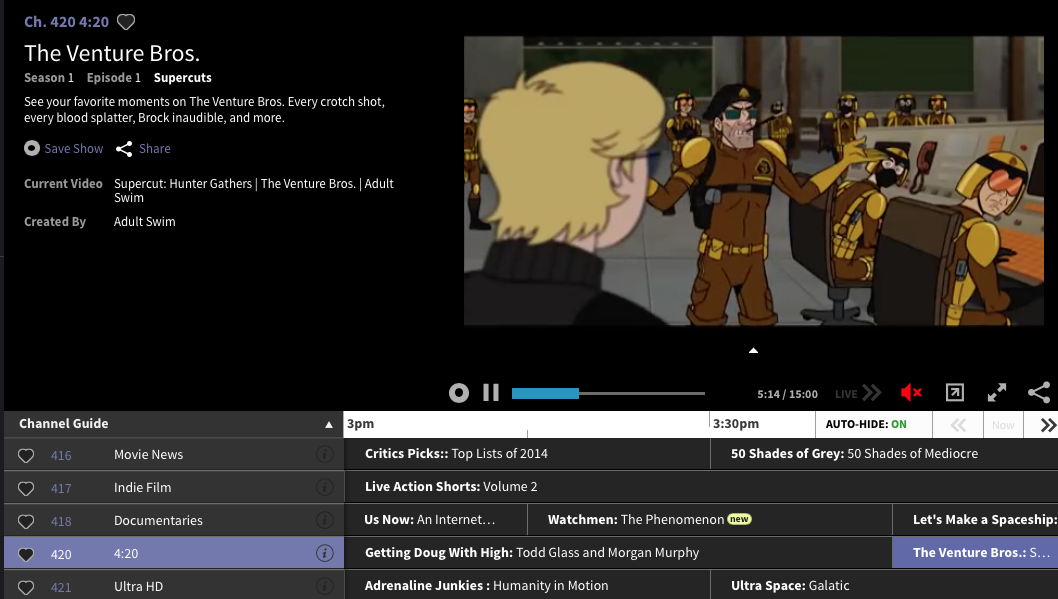Image resolution: width=1058 pixels, height=599 pixels.
Task: Open the Share link under description
Action: tap(155, 148)
